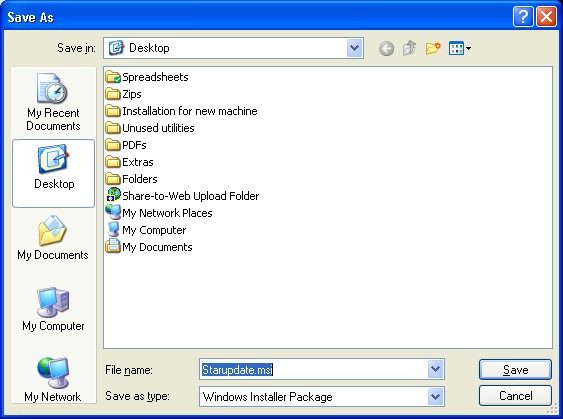Click the Cancel button
The image size is (563, 419).
pos(515,396)
